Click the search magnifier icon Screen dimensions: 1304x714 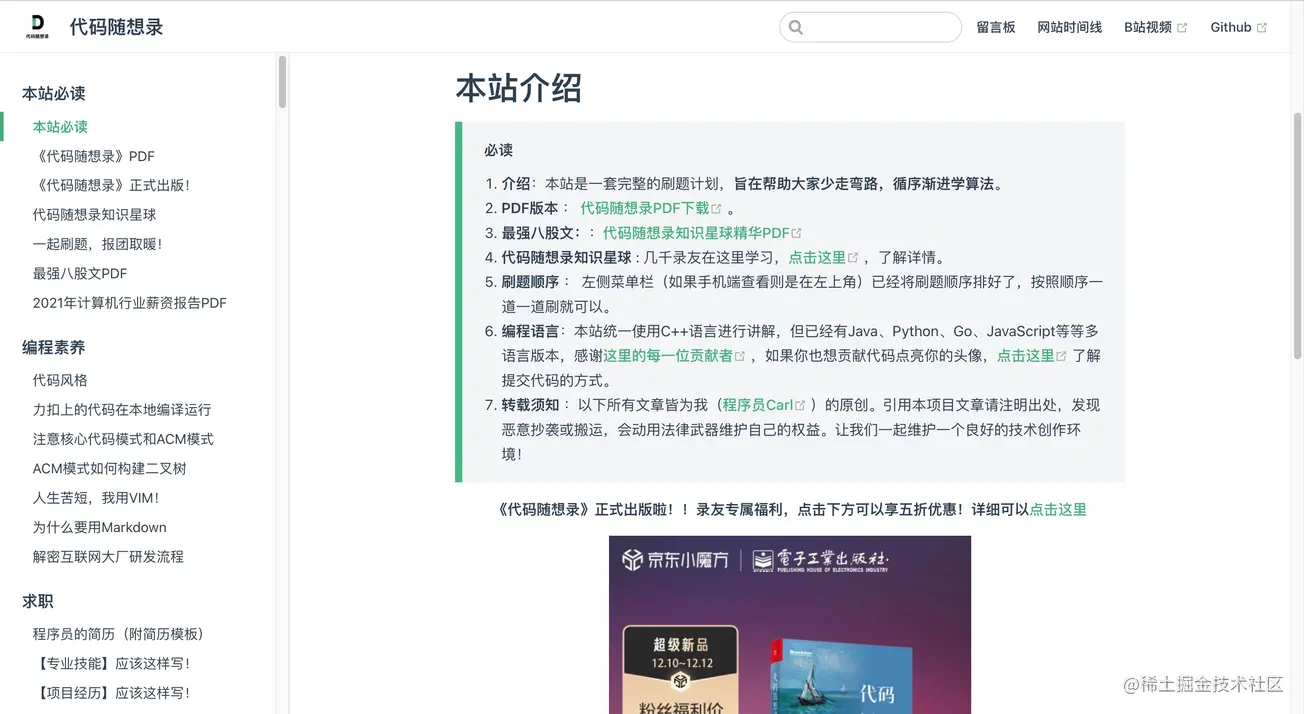(x=796, y=27)
